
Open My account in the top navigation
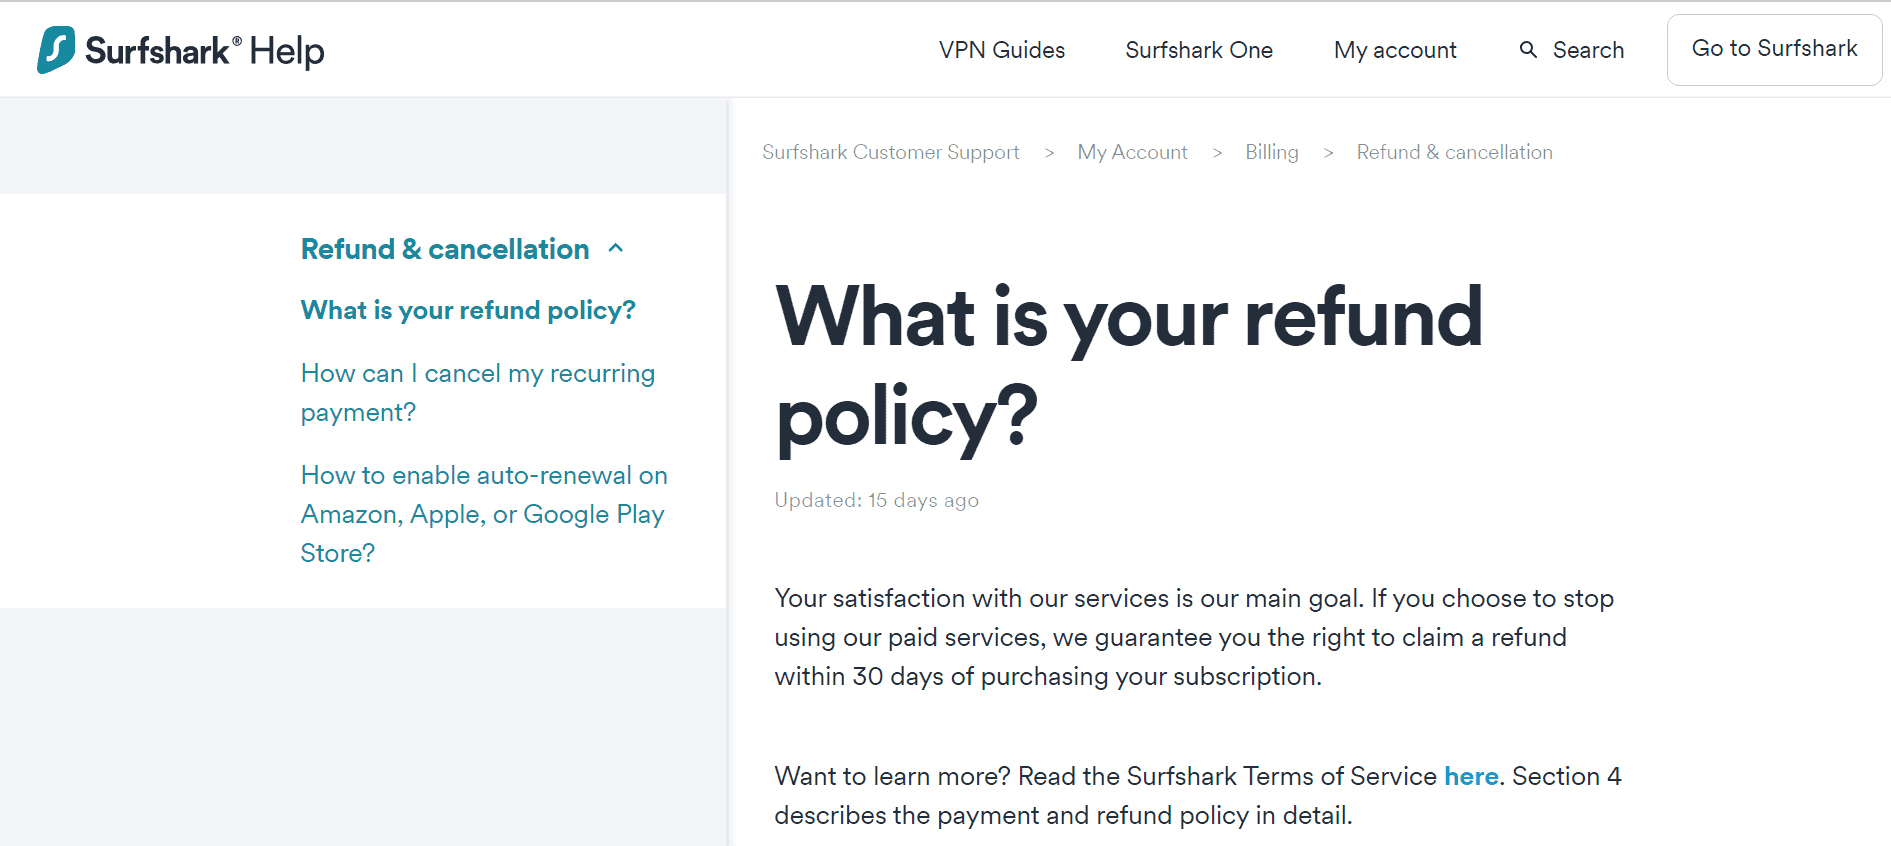(1395, 50)
